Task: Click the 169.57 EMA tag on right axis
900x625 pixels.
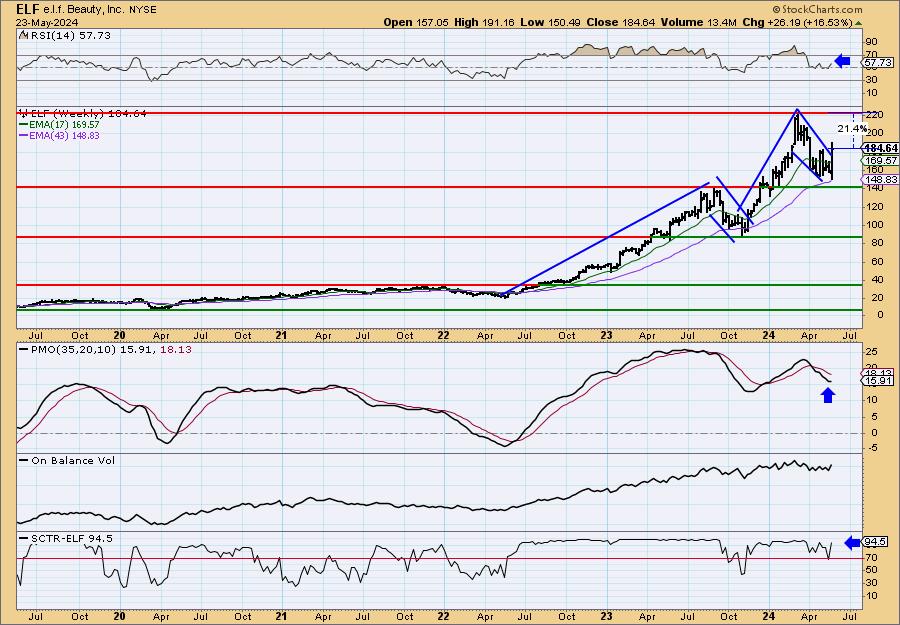Action: pyautogui.click(x=880, y=161)
